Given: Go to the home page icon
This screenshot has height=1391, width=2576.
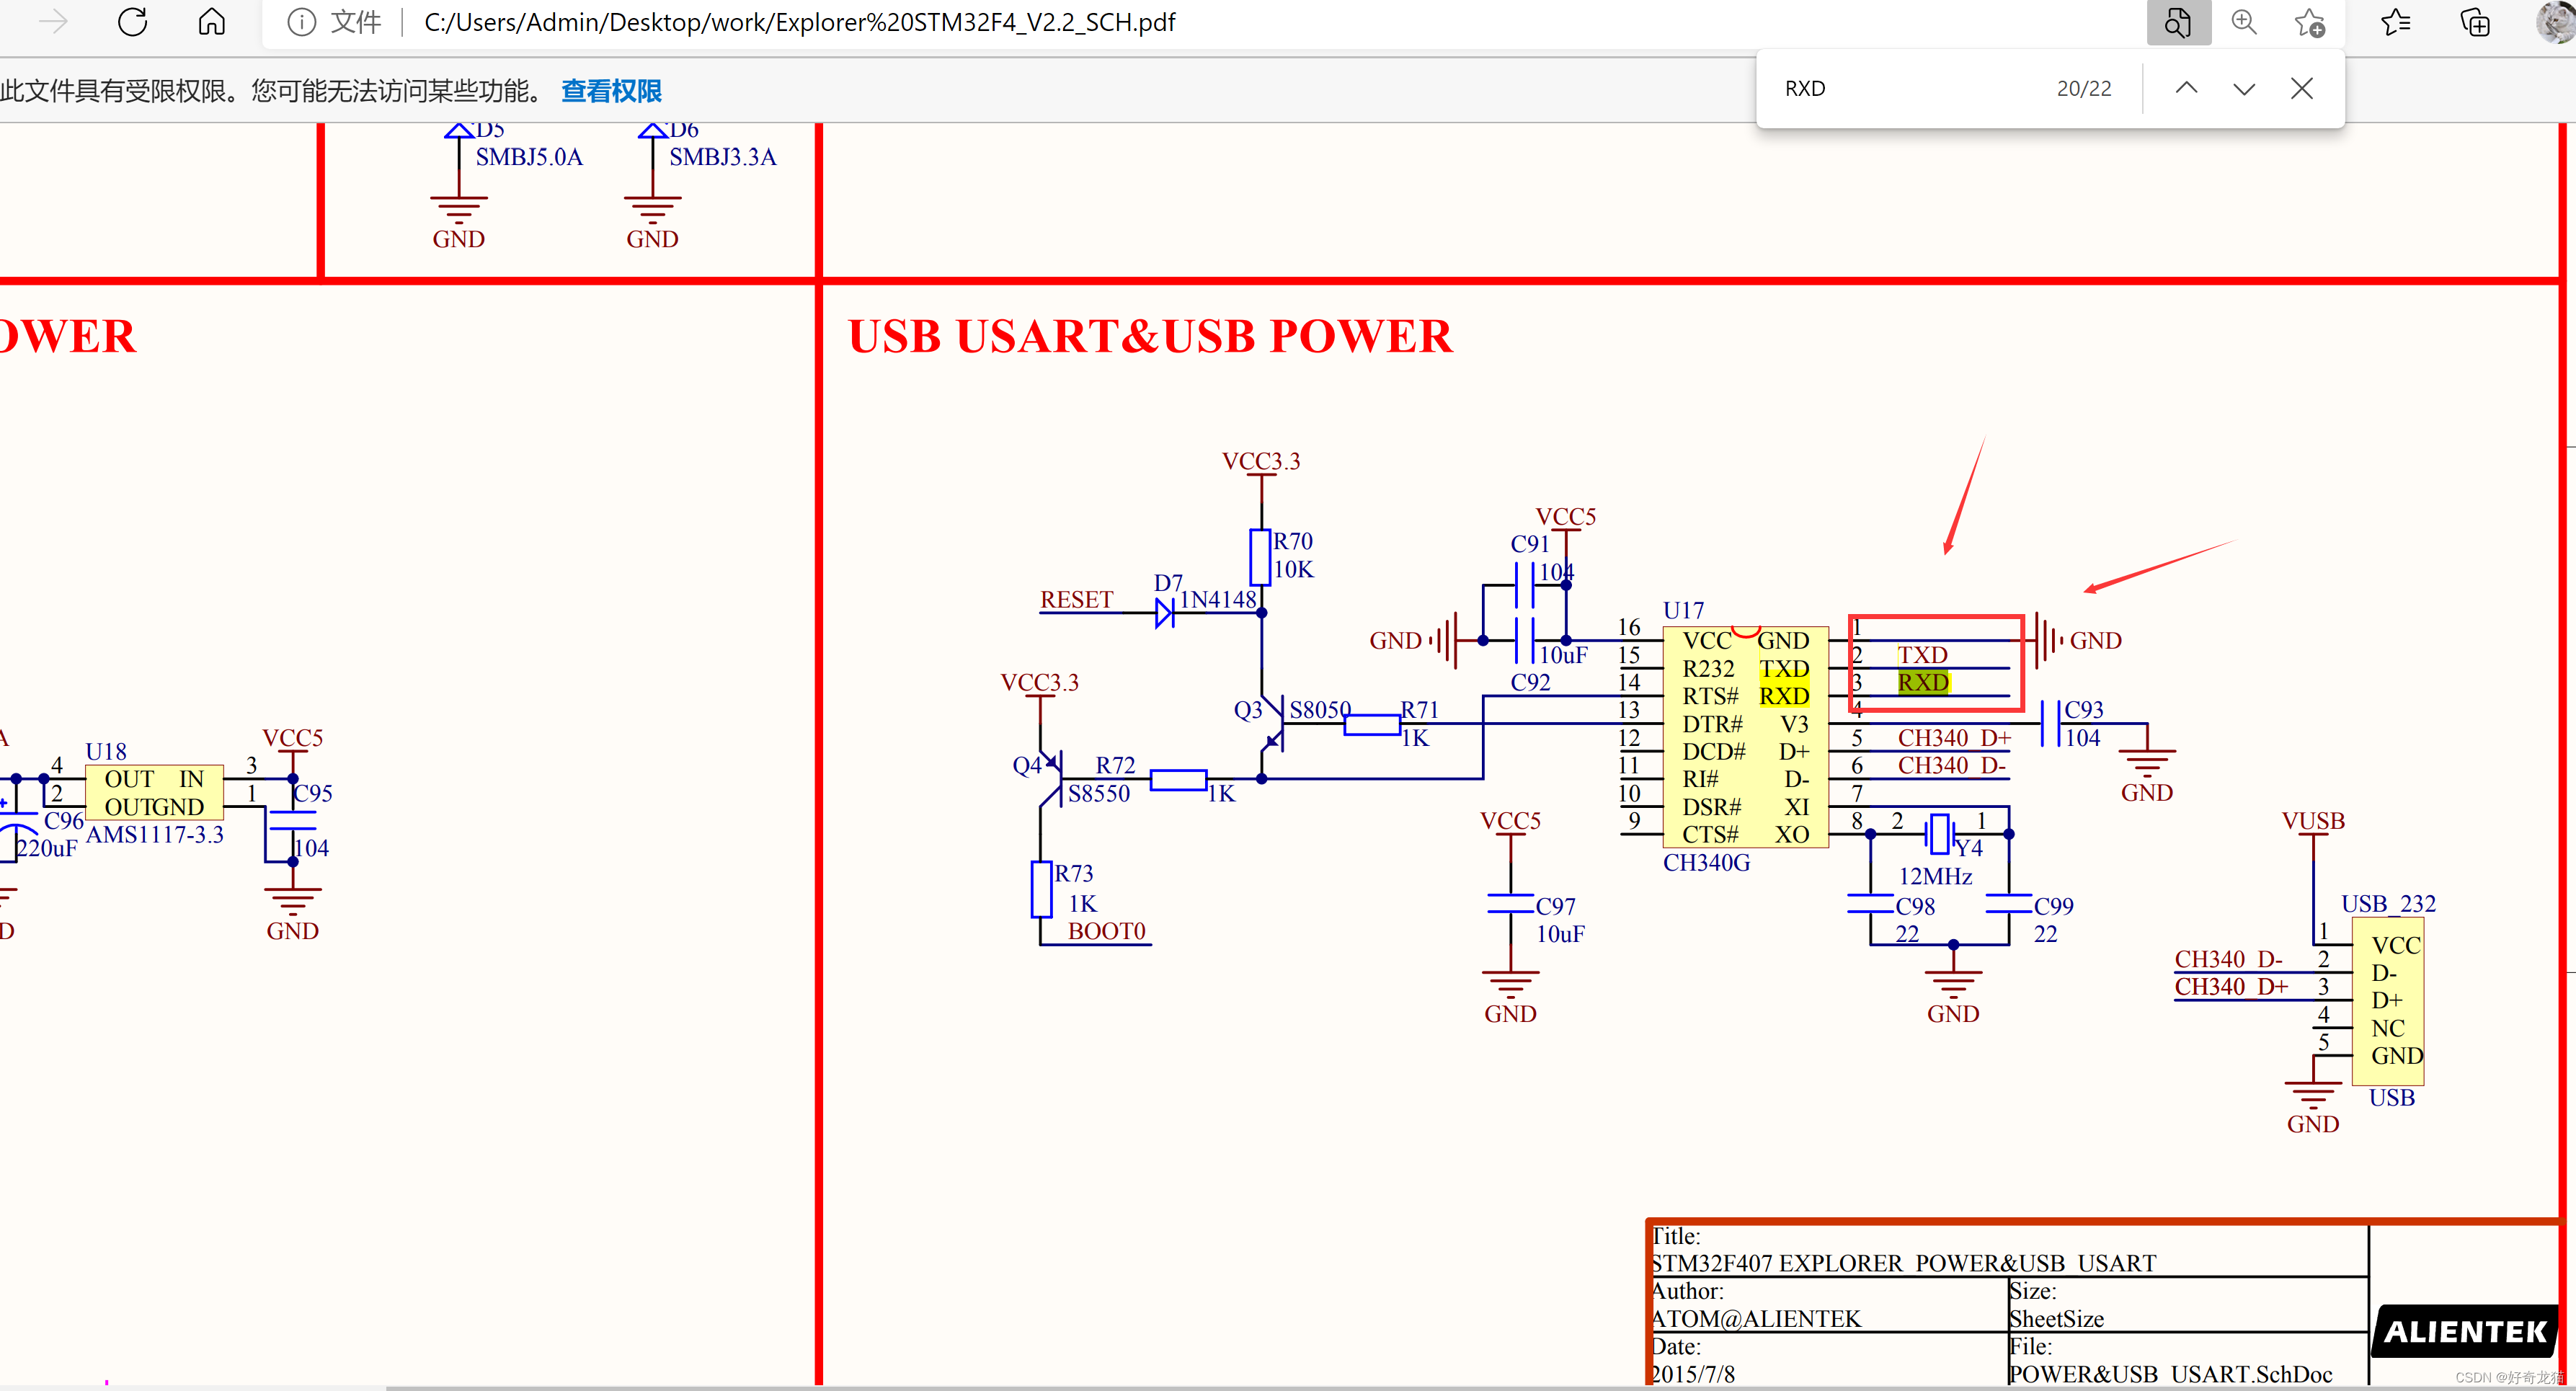Looking at the screenshot, I should [x=212, y=22].
